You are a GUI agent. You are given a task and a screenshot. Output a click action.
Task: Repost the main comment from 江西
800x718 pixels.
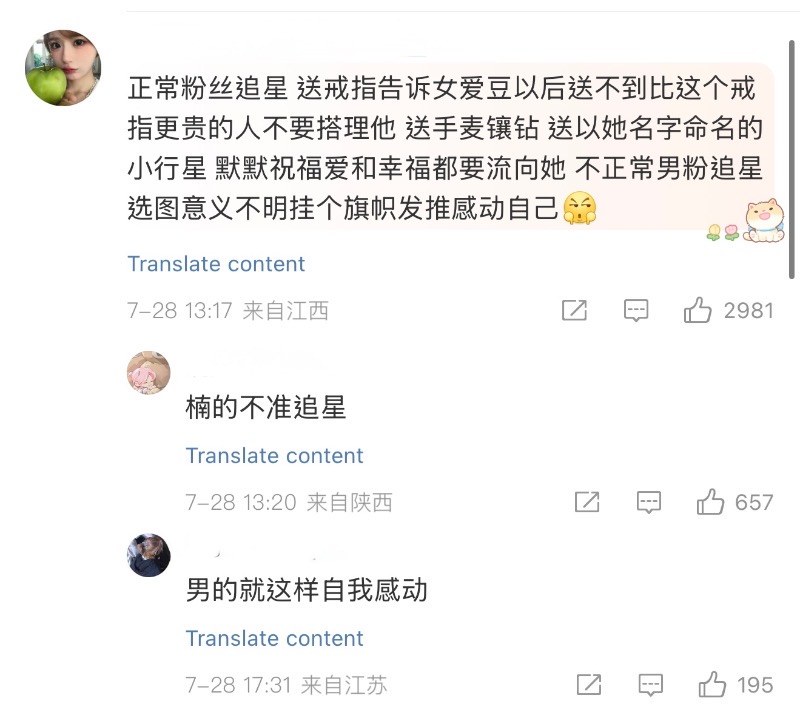point(574,311)
